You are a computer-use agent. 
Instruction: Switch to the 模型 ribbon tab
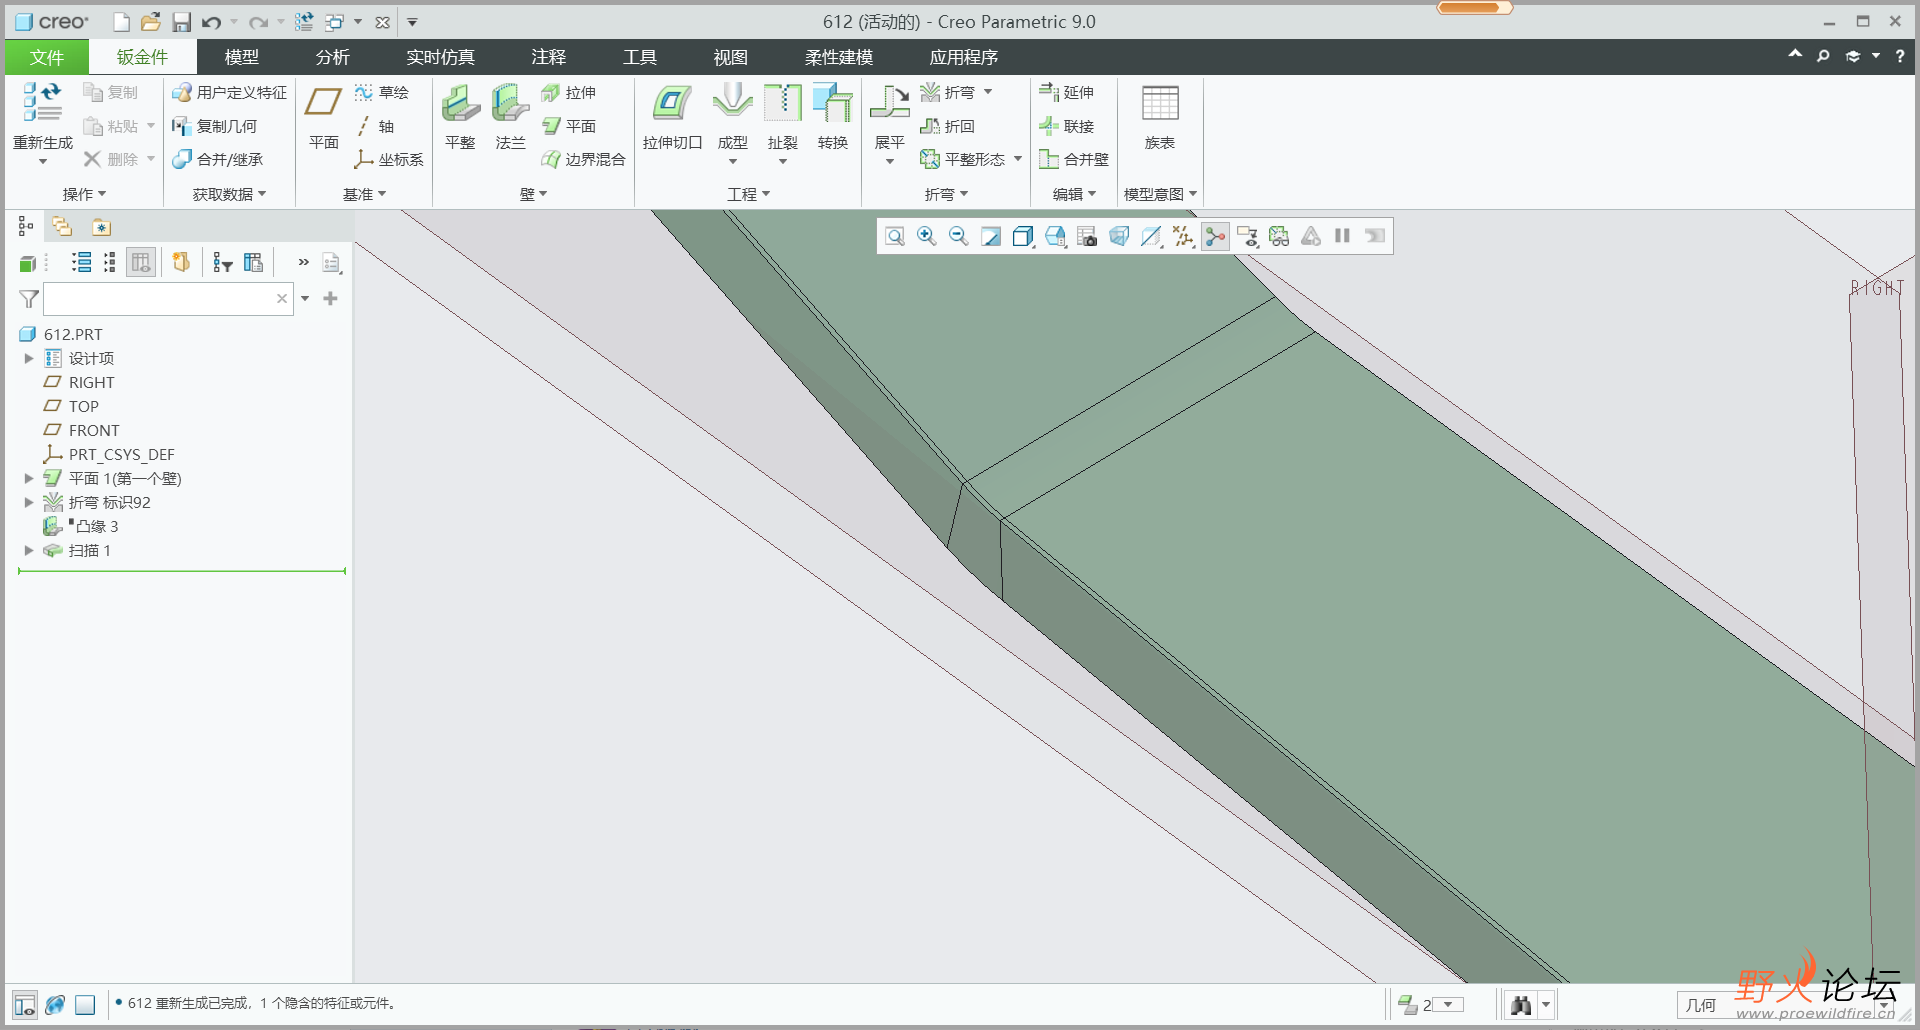coord(242,57)
